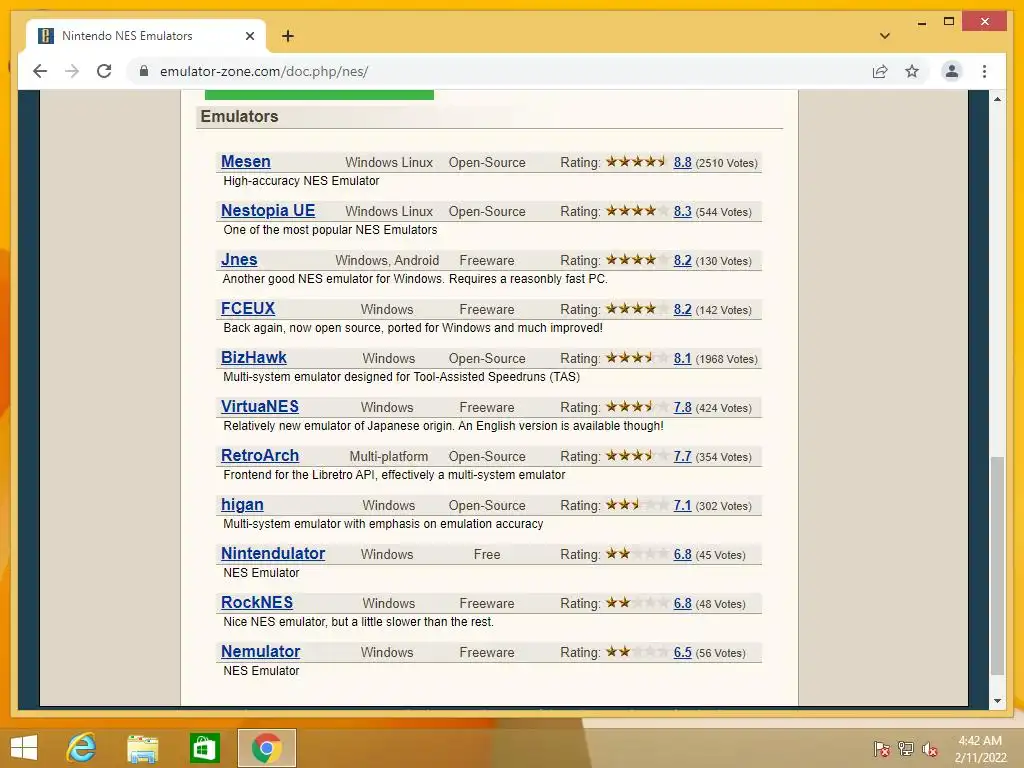
Task: Click FCEUX's star rating
Action: pyautogui.click(x=636, y=308)
